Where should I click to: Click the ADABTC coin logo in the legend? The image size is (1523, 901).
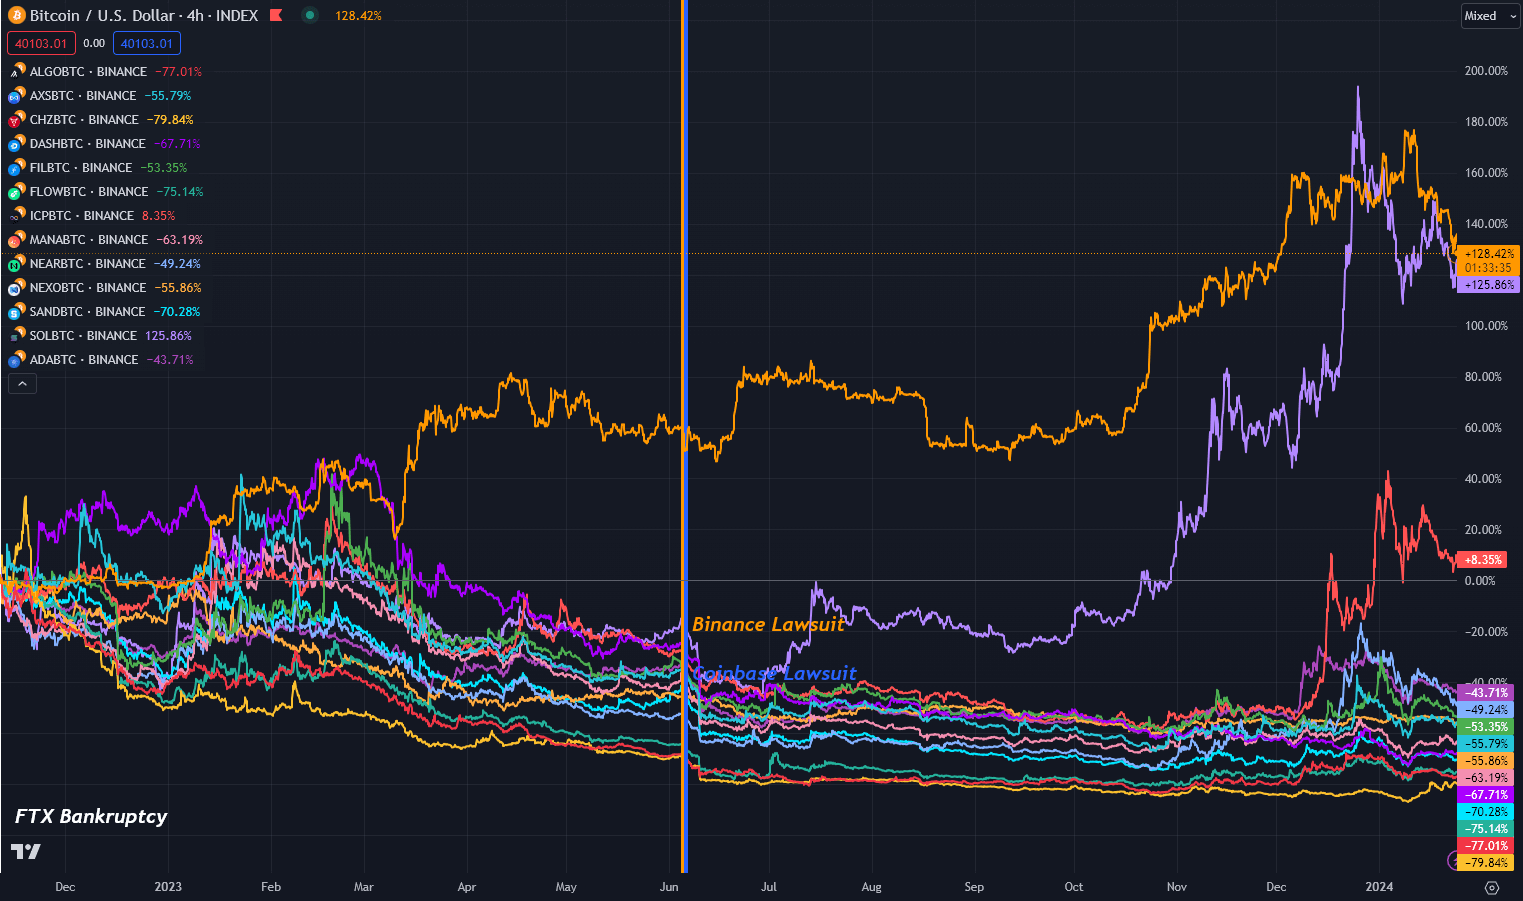[x=16, y=359]
